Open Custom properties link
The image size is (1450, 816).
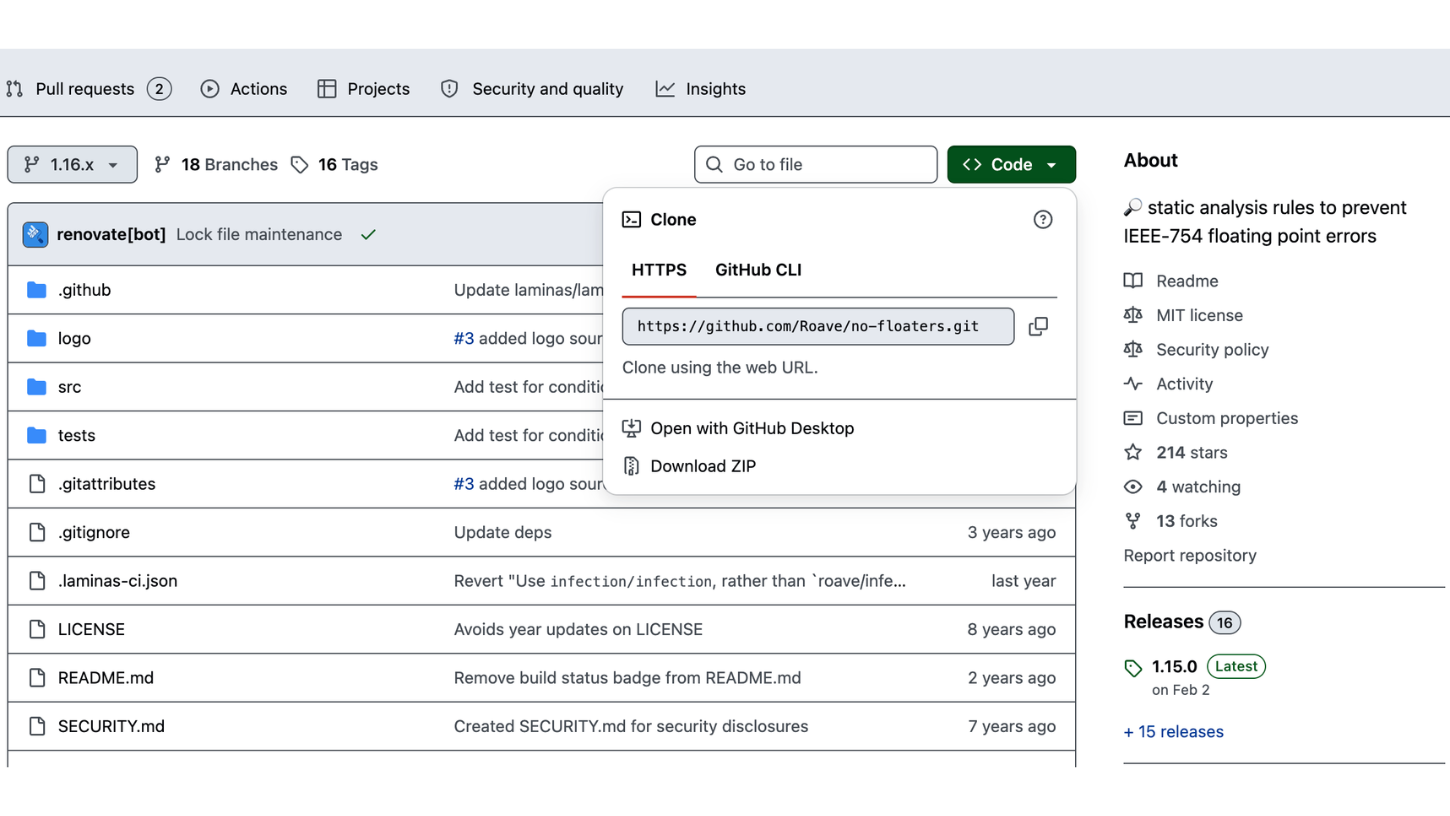pos(1211,419)
